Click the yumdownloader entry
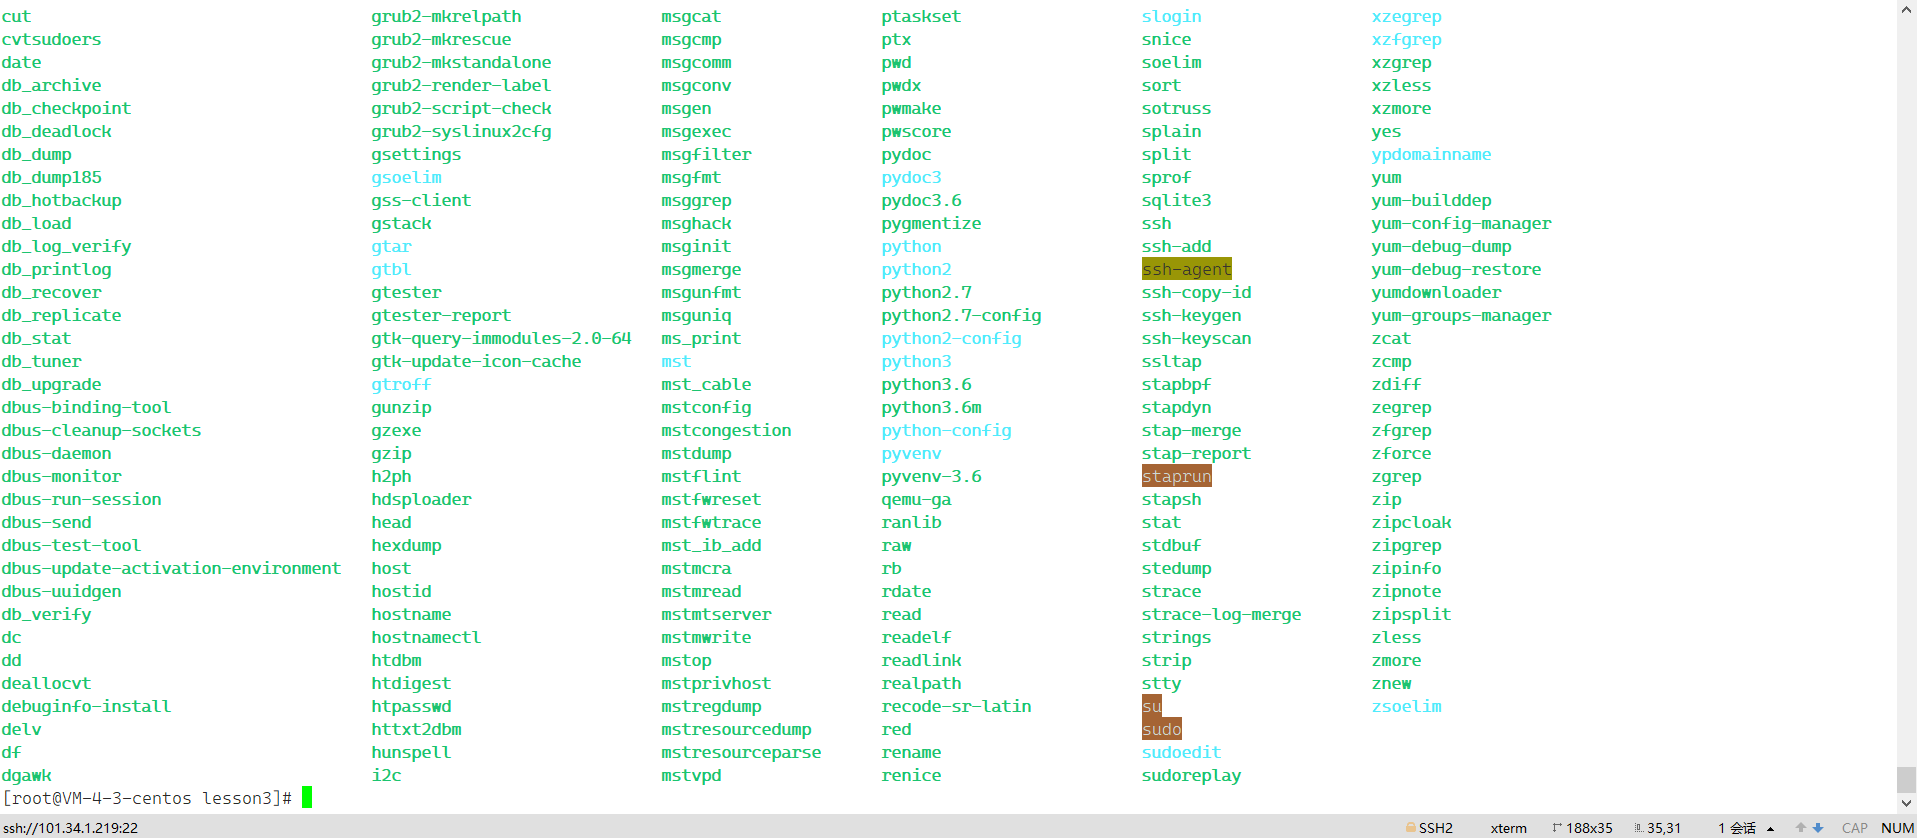Screen dimensions: 1917x838 1437,292
